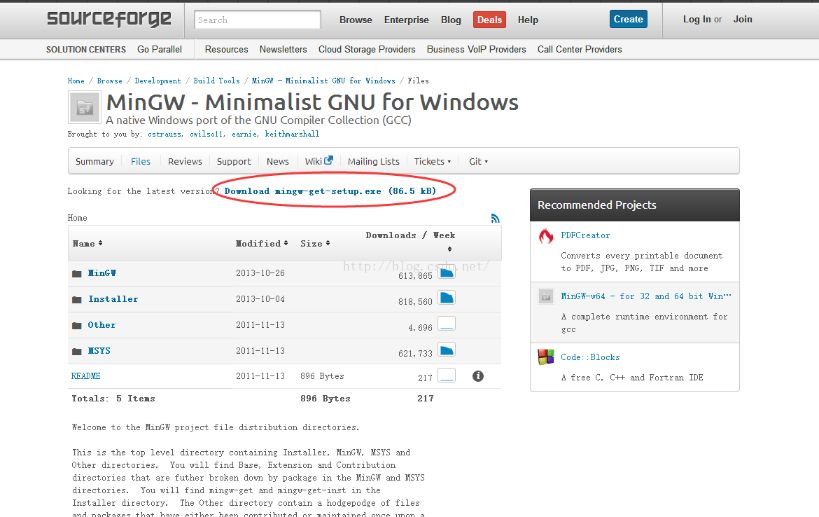This screenshot has width=819, height=517.
Task: Open the README file link
Action: tap(86, 376)
